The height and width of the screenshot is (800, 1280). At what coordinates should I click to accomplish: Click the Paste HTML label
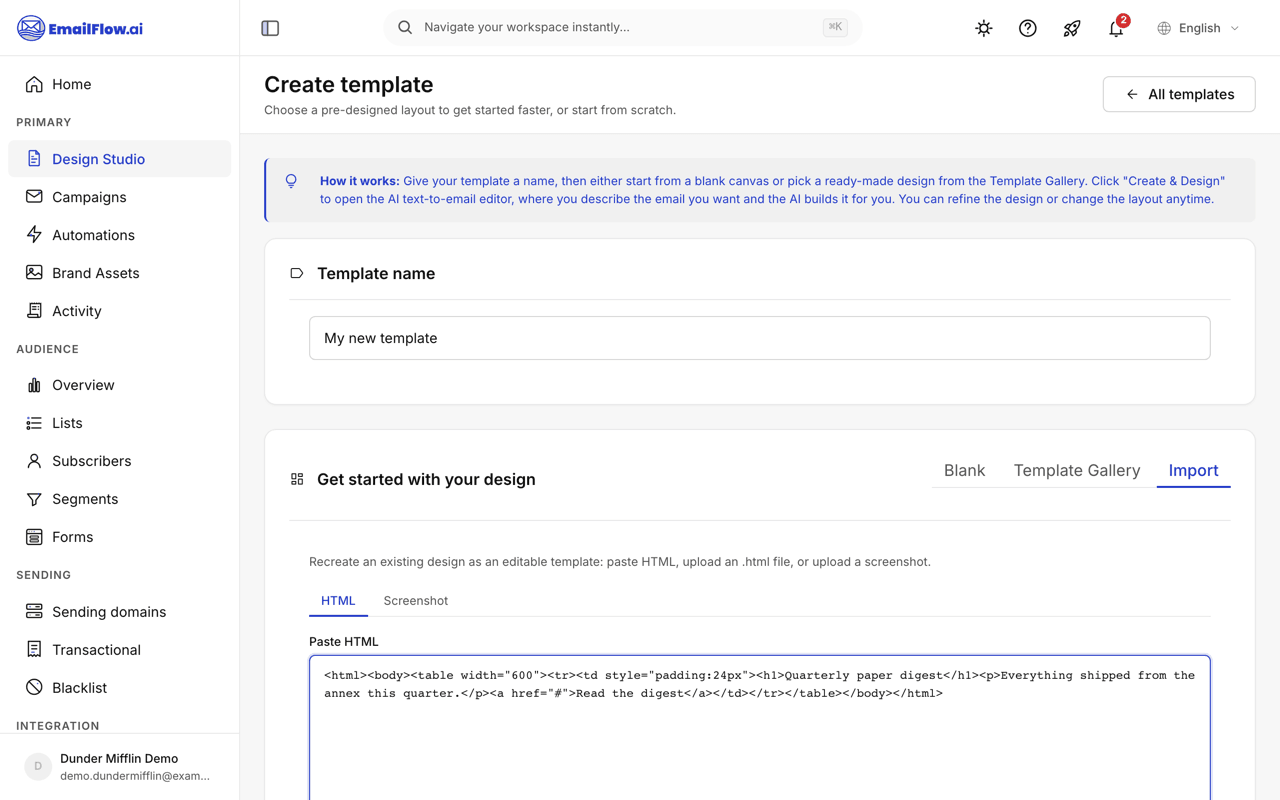[x=344, y=642]
